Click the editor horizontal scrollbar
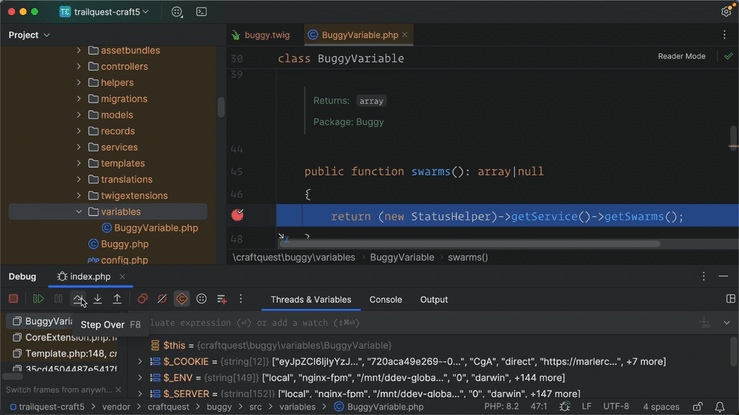The width and height of the screenshot is (739, 415). (x=470, y=242)
